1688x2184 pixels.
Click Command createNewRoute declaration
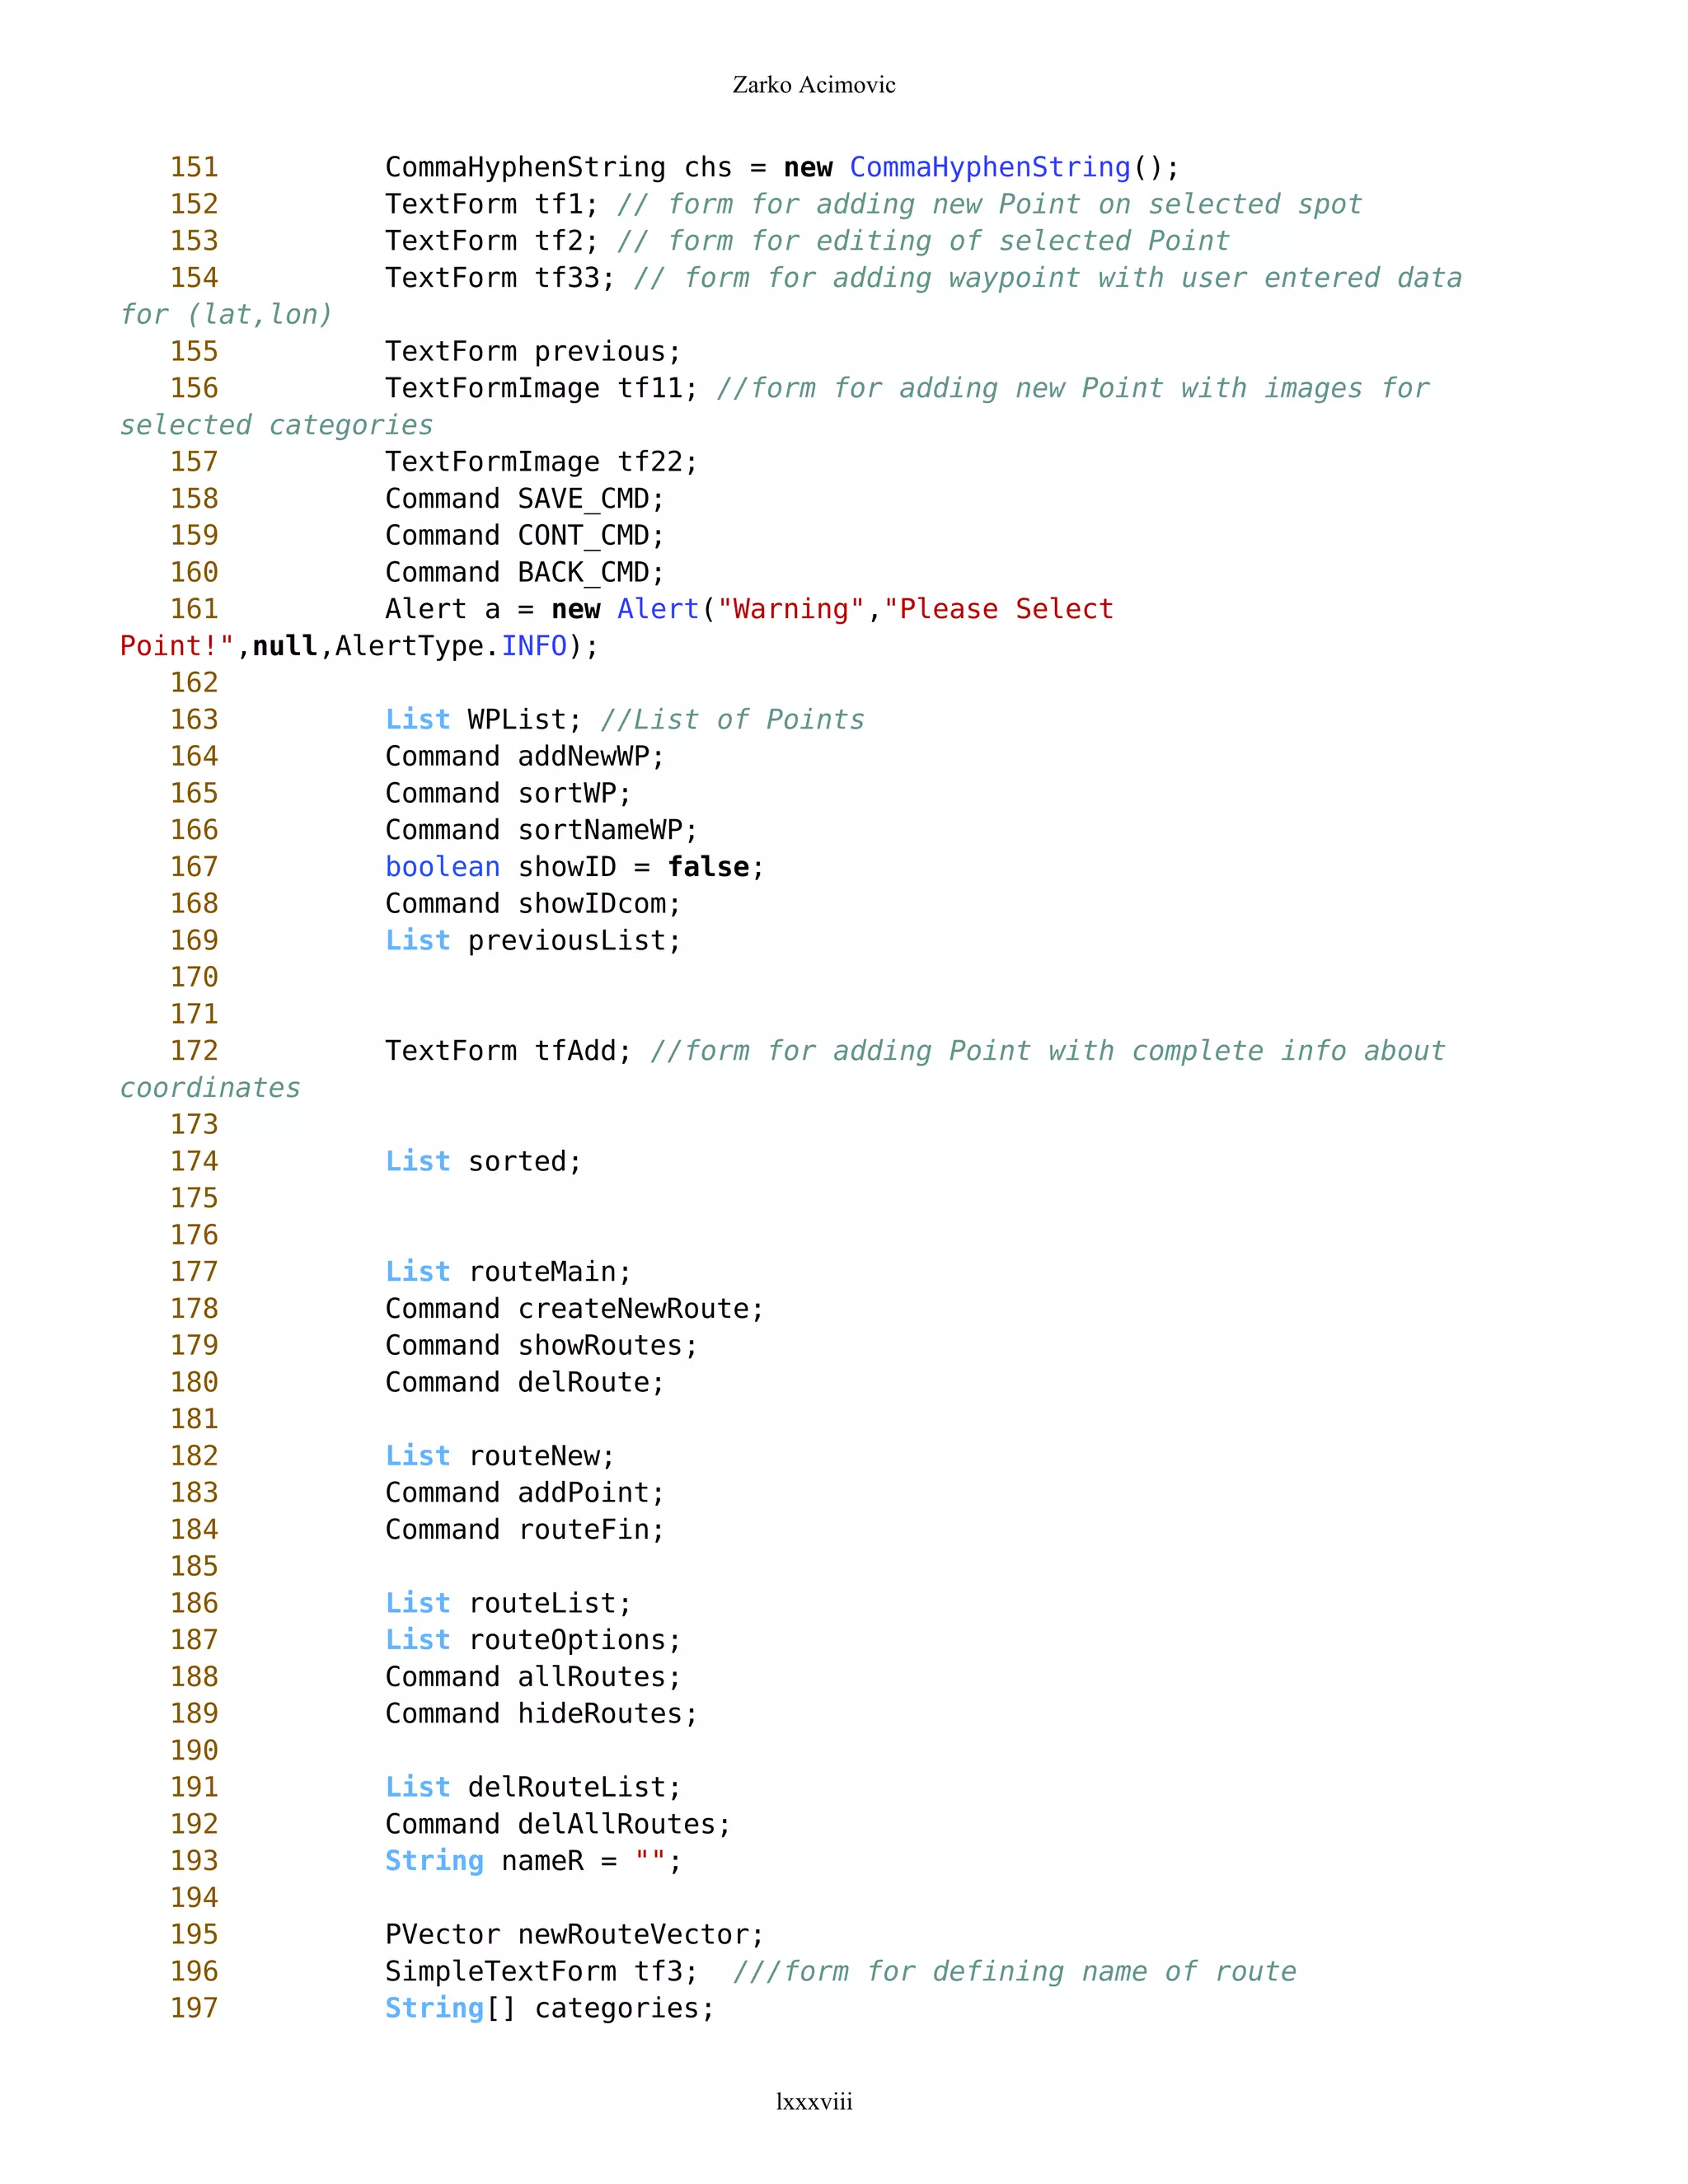coord(574,1309)
